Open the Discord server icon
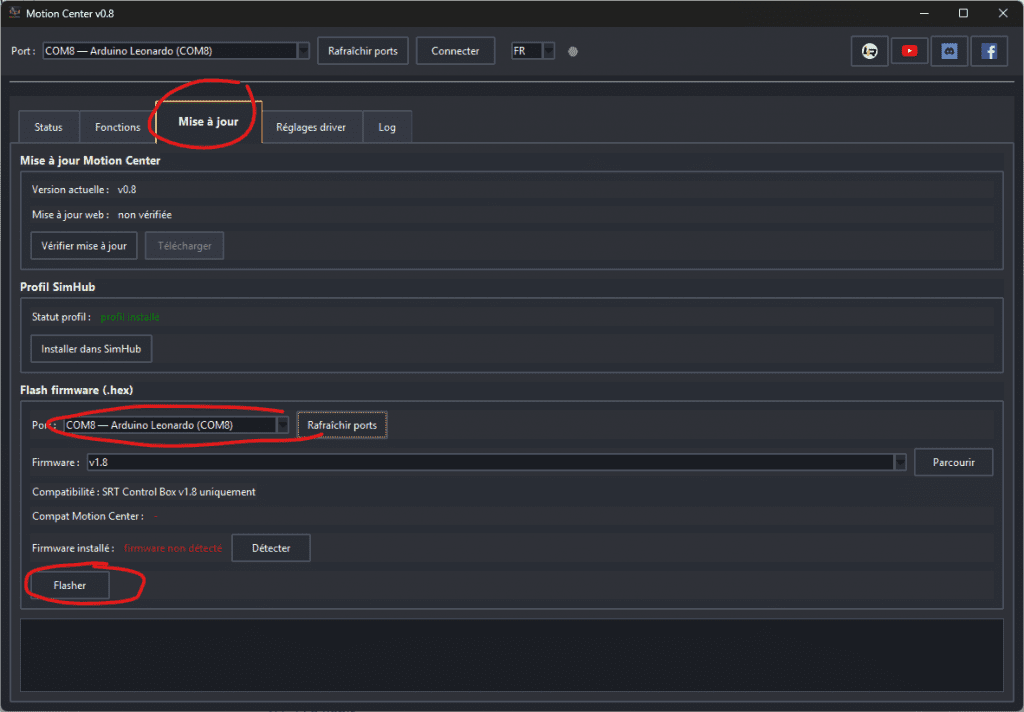The height and width of the screenshot is (712, 1024). click(949, 51)
